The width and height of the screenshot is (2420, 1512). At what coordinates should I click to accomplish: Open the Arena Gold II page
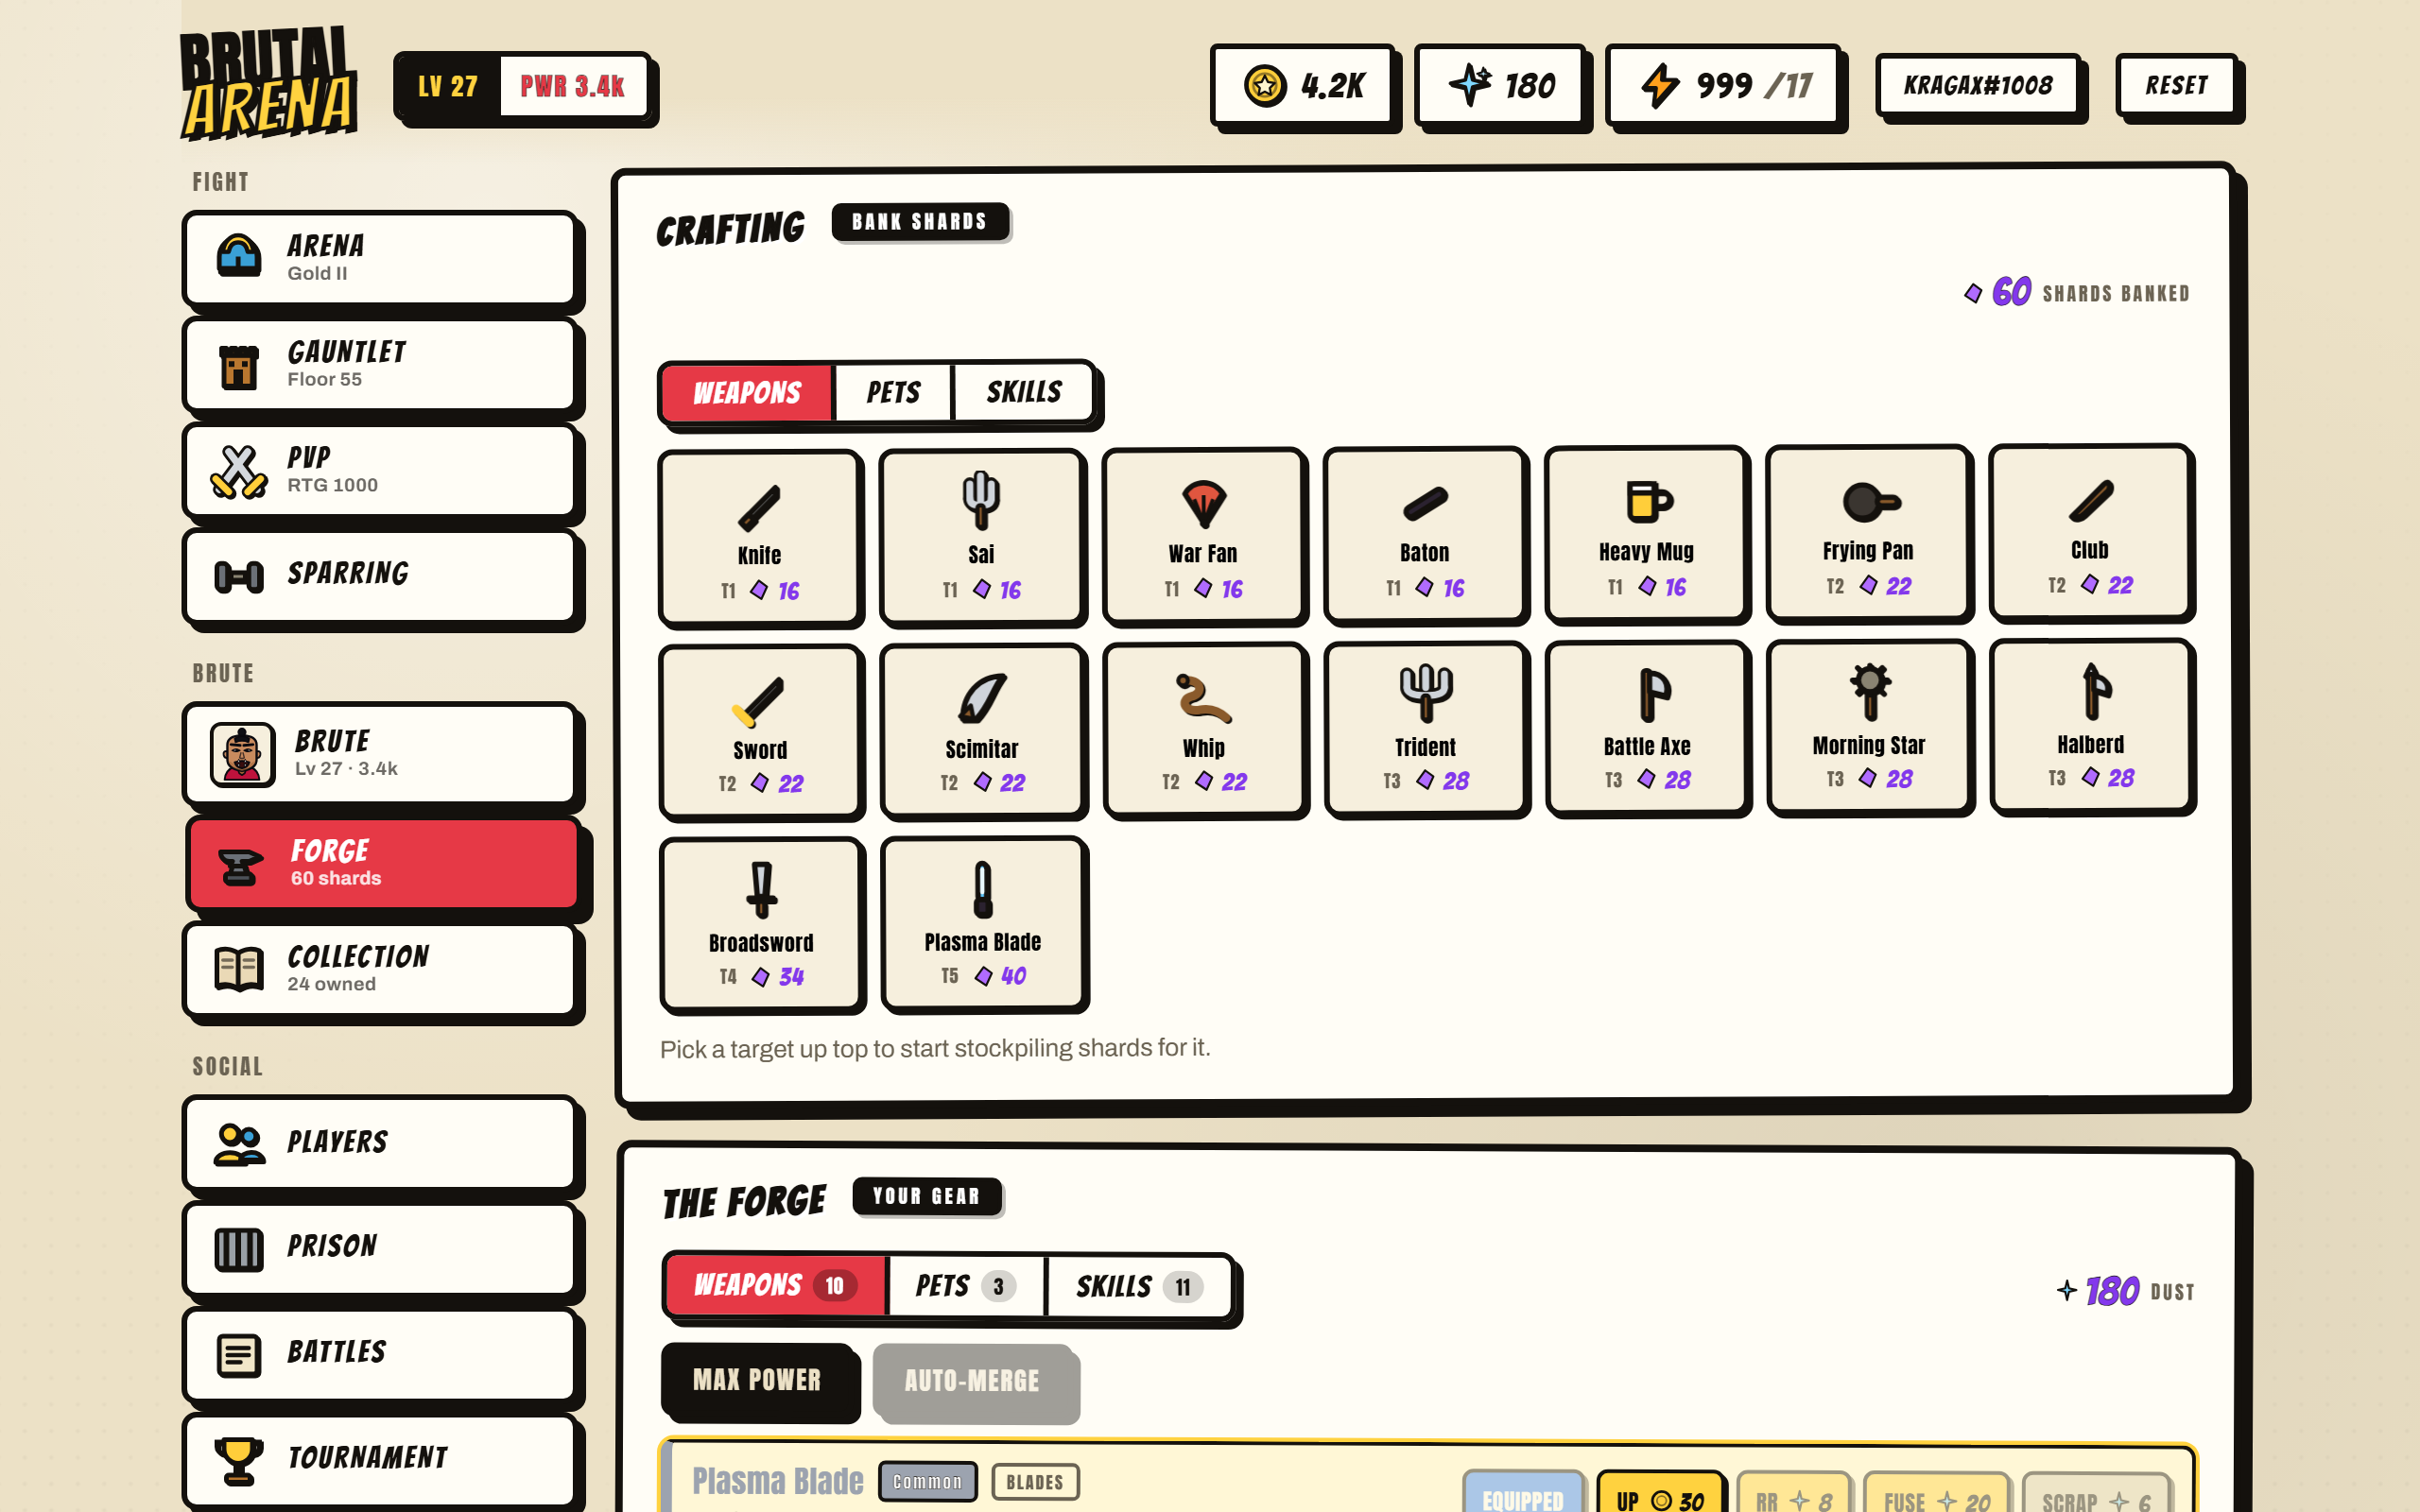pyautogui.click(x=380, y=258)
